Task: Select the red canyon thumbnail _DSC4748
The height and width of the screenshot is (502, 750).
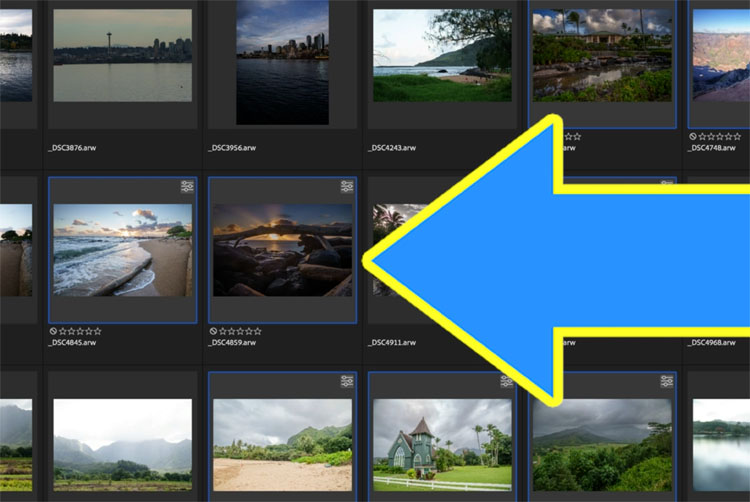Action: click(x=721, y=55)
